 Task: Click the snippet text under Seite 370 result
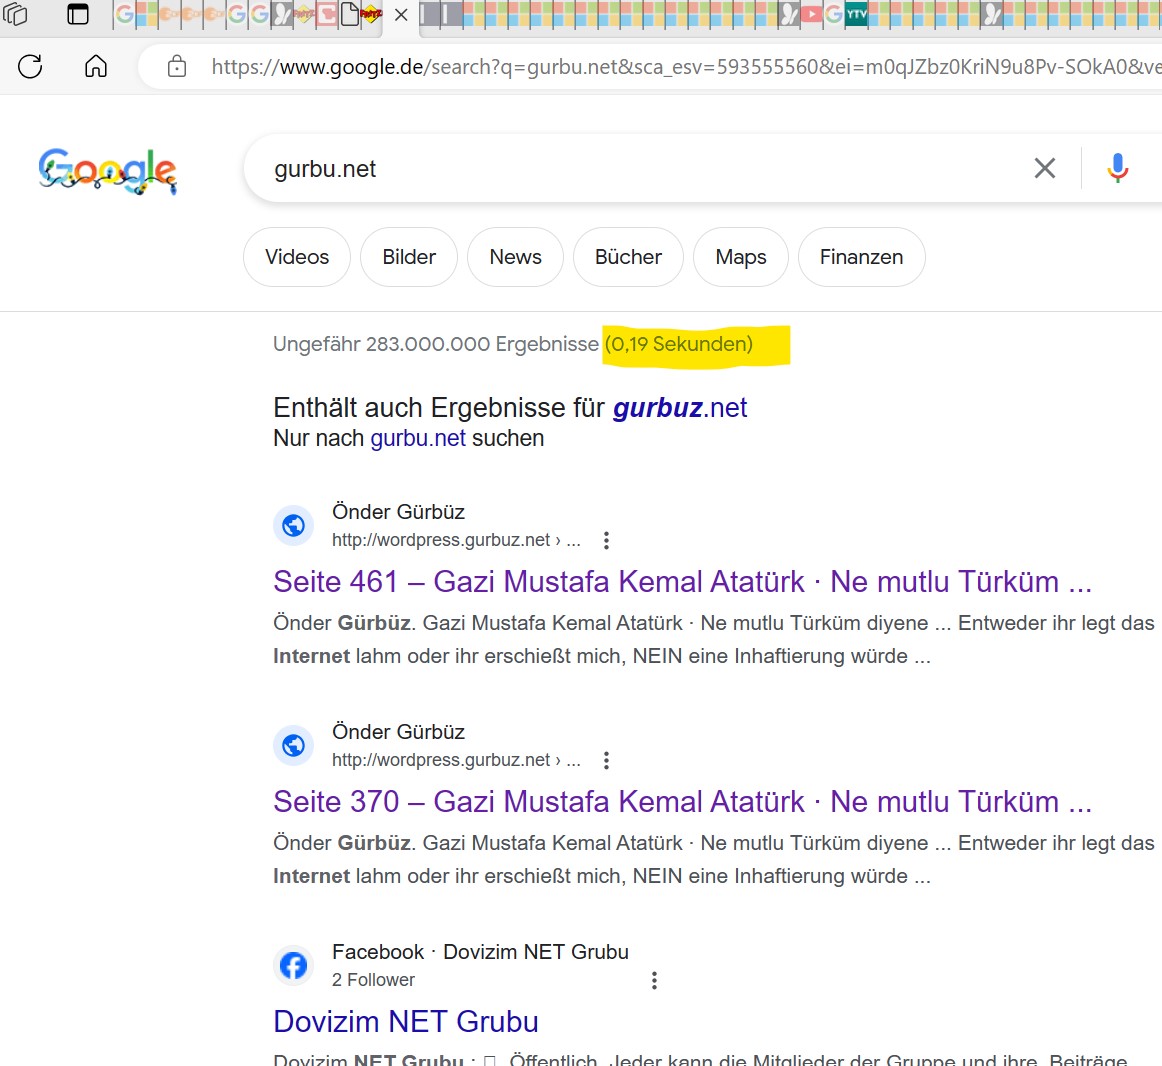714,859
